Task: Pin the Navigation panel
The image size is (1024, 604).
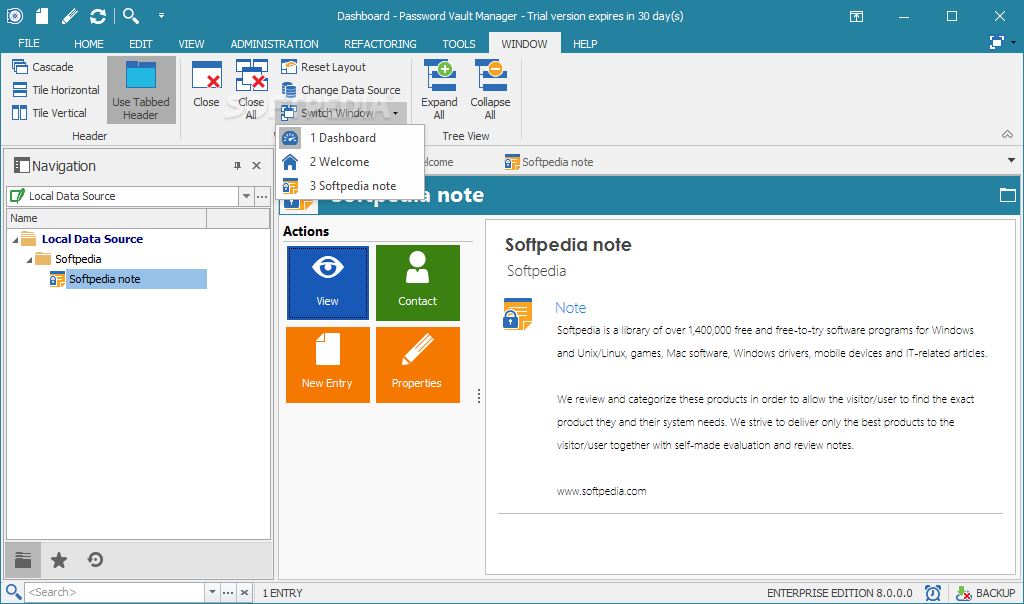Action: 237,166
